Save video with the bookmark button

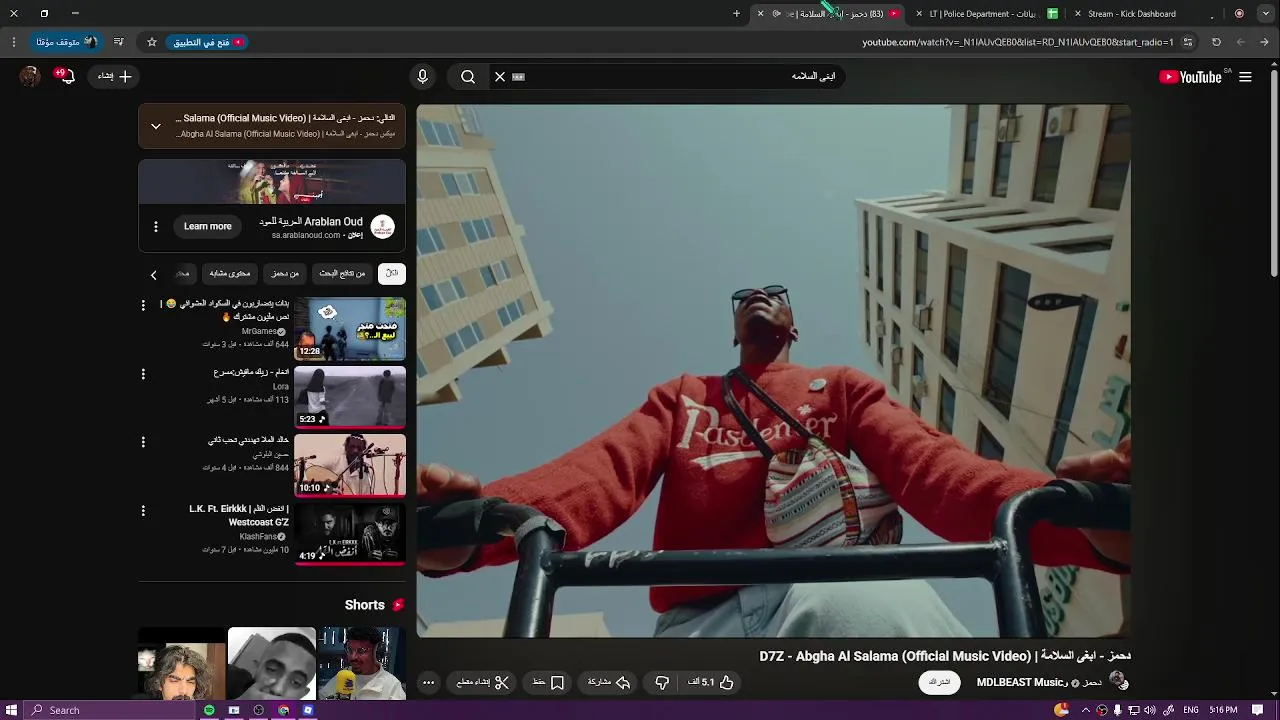[x=548, y=682]
